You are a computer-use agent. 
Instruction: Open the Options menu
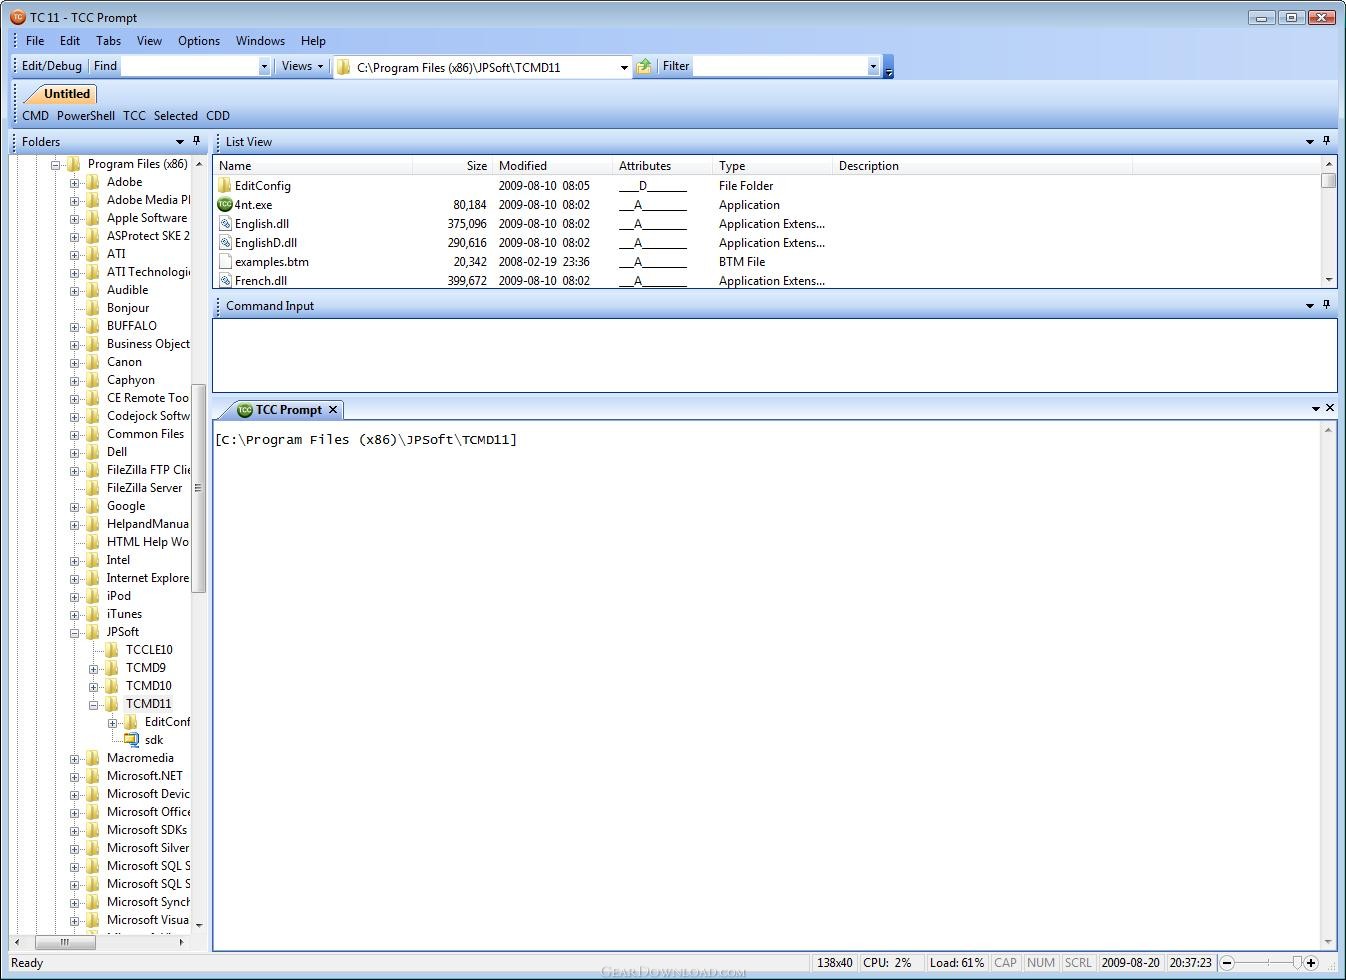(x=199, y=41)
